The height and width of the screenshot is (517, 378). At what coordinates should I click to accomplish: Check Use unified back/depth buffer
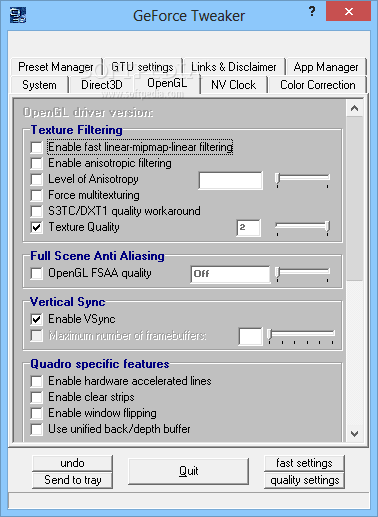pyautogui.click(x=36, y=429)
